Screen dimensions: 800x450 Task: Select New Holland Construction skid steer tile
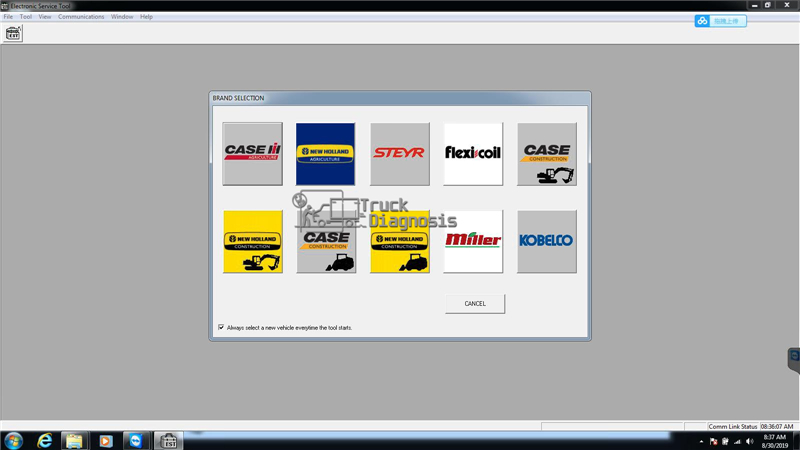coord(399,241)
